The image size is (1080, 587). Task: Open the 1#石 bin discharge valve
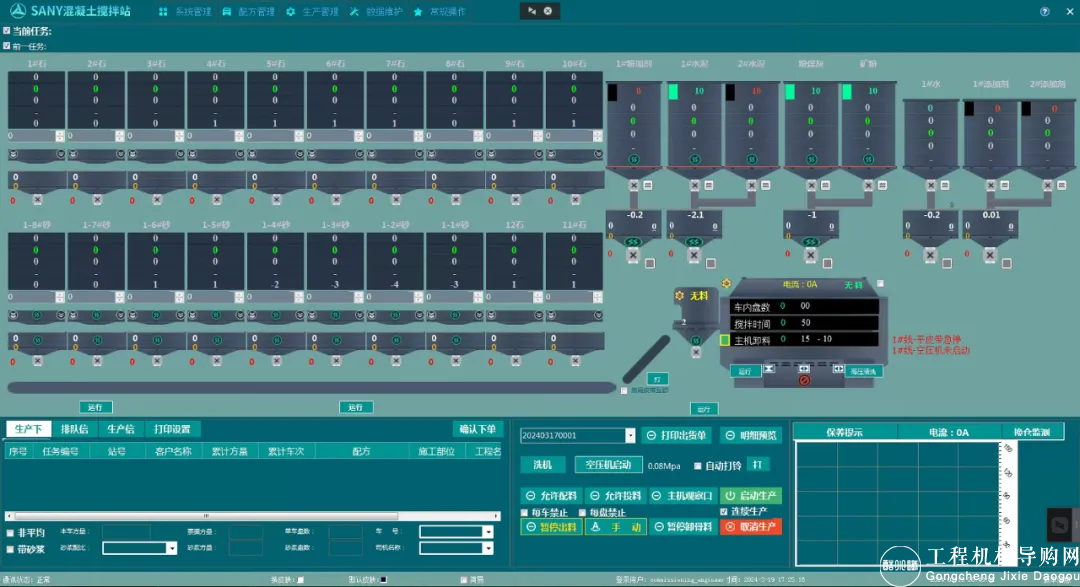[x=37, y=200]
